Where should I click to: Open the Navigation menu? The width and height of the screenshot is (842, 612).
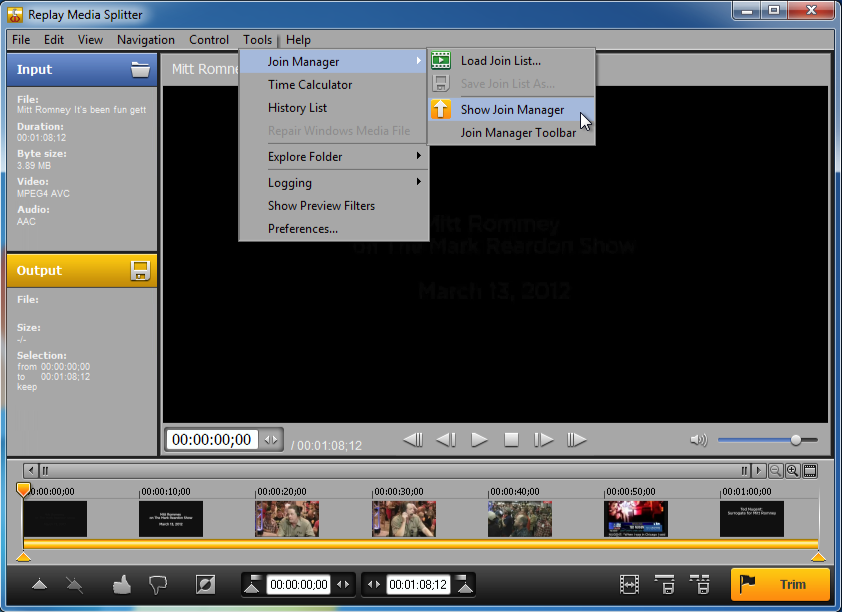point(146,40)
